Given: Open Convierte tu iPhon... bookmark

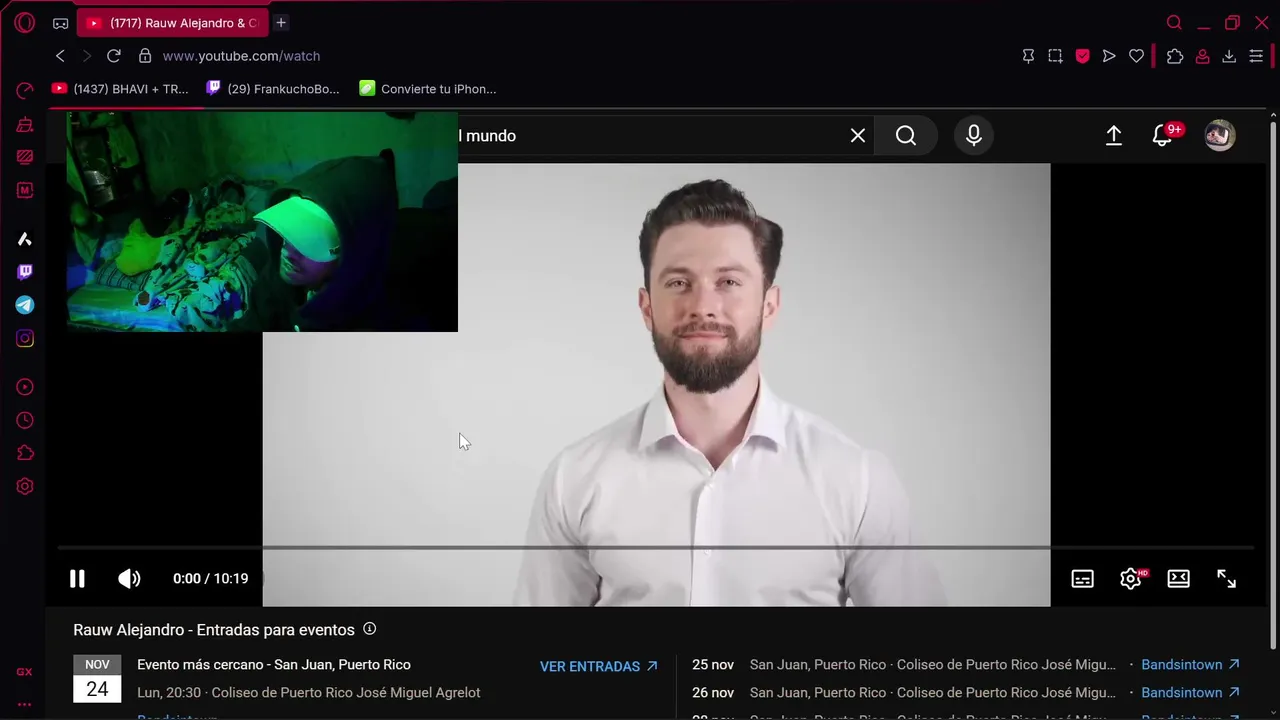Looking at the screenshot, I should coord(428,89).
